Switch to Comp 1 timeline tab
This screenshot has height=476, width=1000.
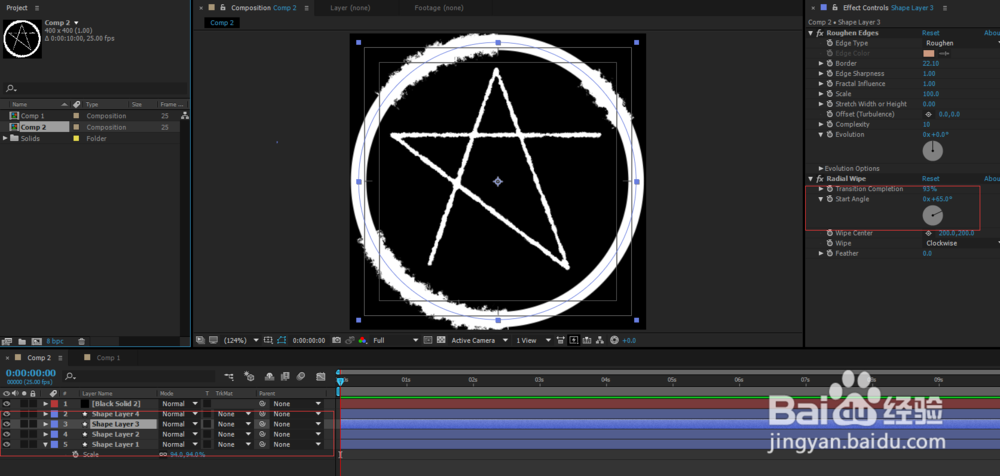(108, 358)
